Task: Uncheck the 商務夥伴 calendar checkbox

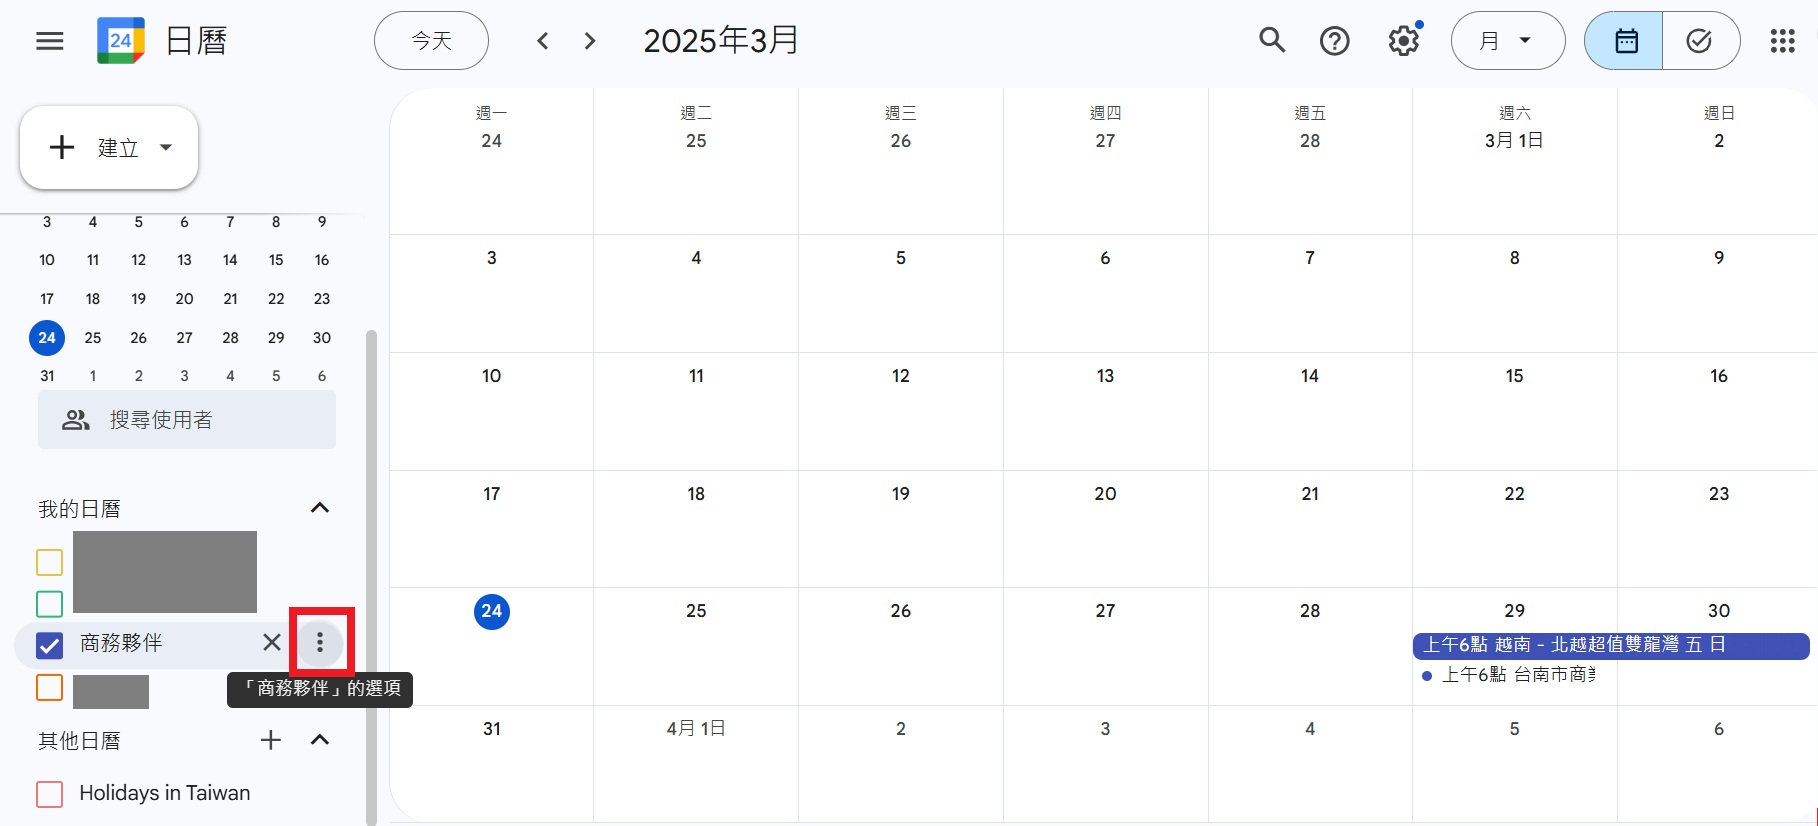Action: point(49,645)
